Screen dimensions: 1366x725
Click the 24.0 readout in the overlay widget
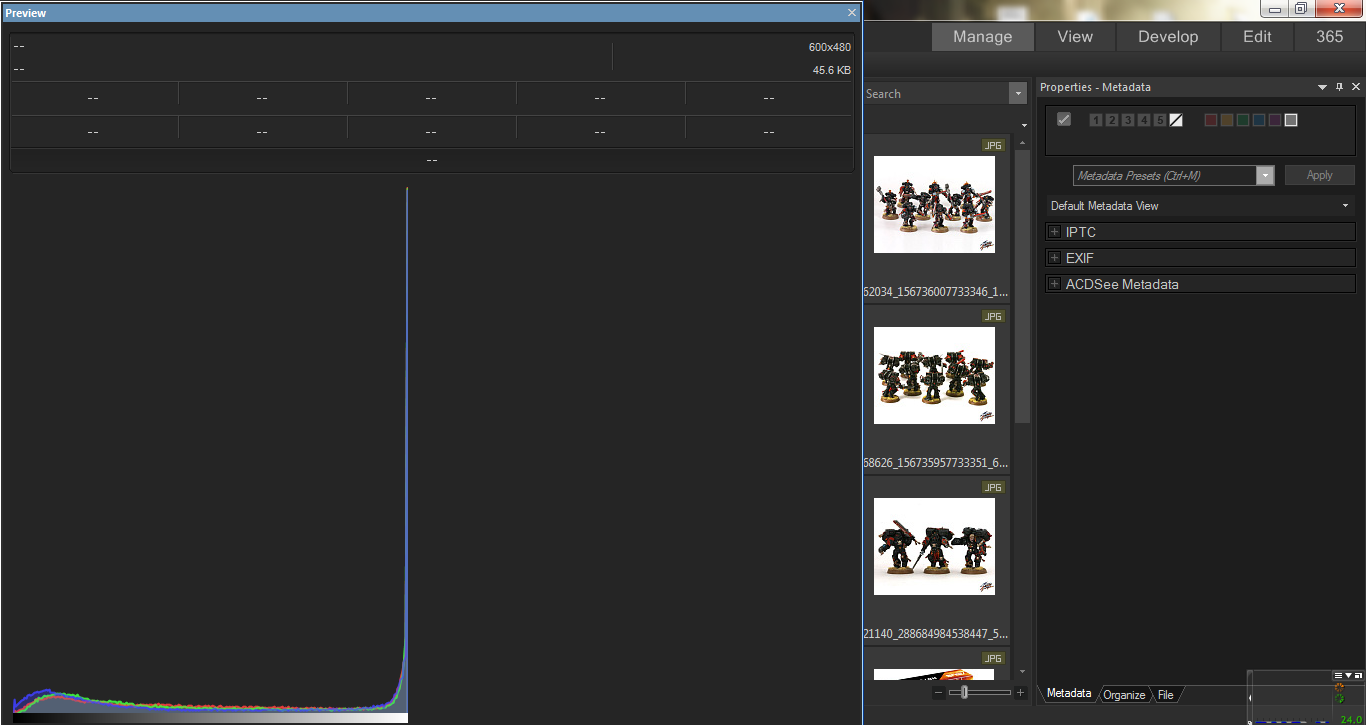(x=1350, y=719)
